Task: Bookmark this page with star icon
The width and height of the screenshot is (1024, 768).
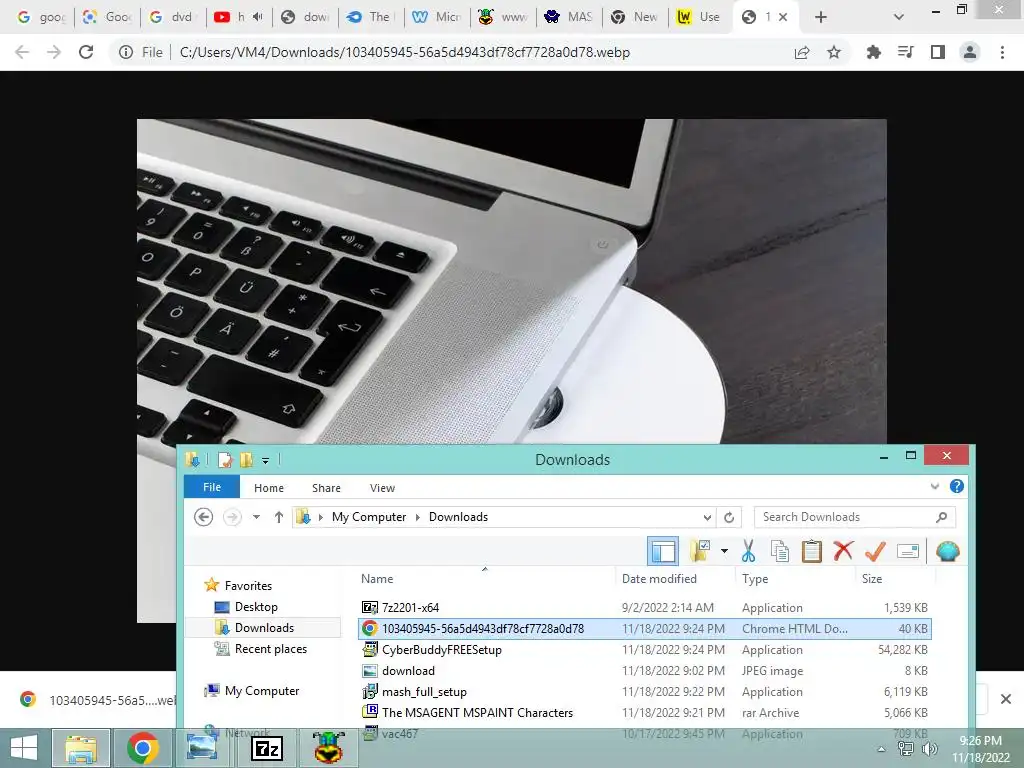Action: click(834, 52)
